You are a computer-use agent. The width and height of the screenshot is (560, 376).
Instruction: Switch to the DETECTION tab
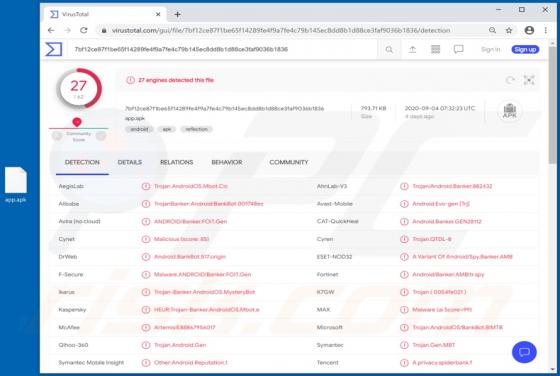82,162
